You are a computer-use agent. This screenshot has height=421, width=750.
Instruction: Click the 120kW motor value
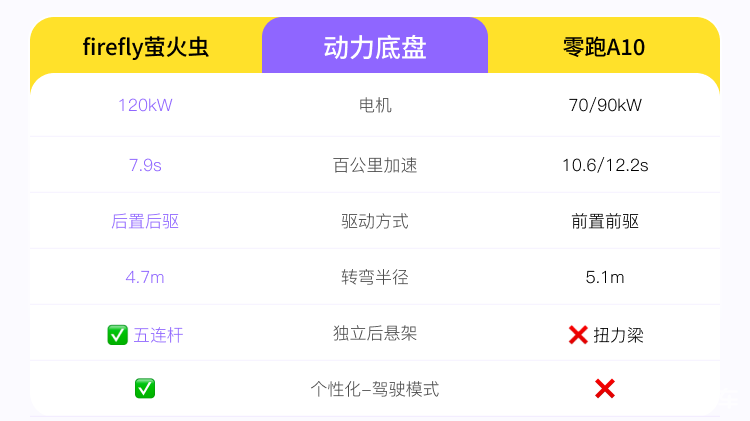click(x=145, y=105)
